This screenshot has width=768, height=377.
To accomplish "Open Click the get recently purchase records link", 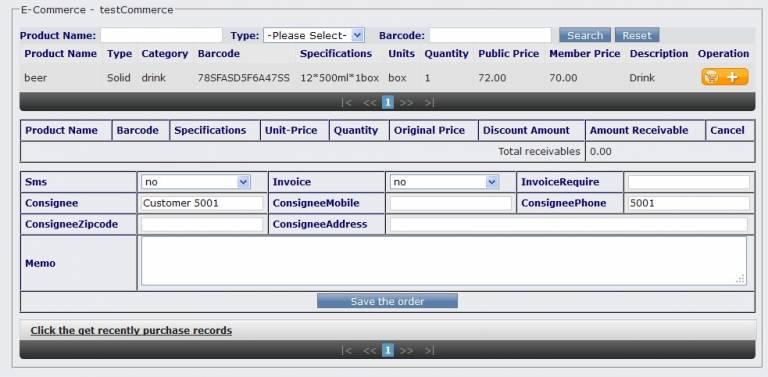I will pyautogui.click(x=131, y=330).
